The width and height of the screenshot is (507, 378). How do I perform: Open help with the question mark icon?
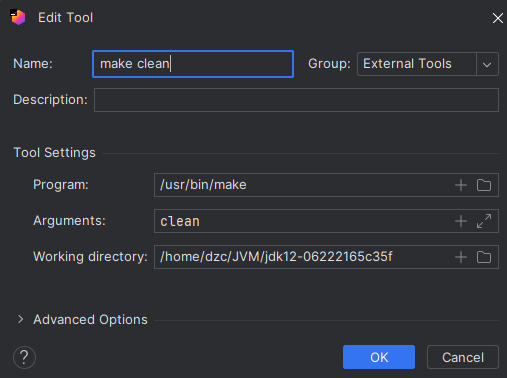coord(24,358)
